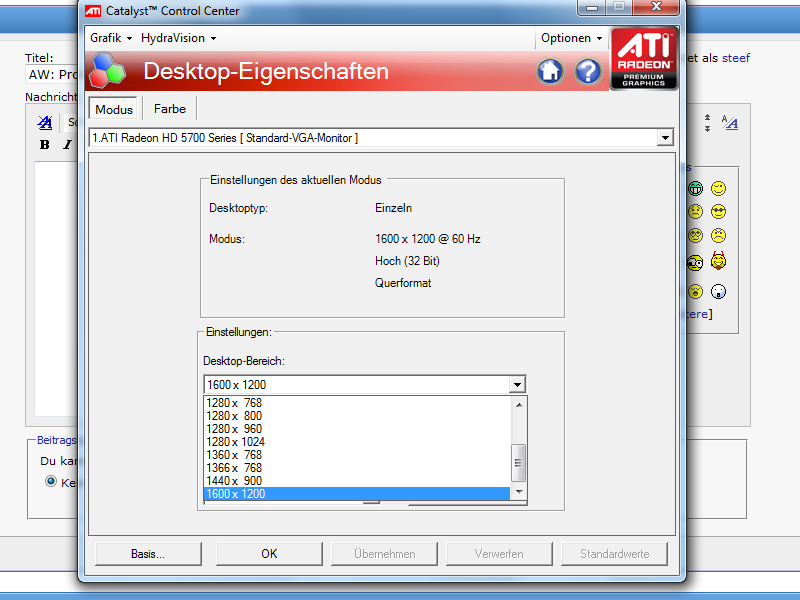This screenshot has height=600, width=800.
Task: Click the resolution list scrollbar thumb
Action: [519, 463]
